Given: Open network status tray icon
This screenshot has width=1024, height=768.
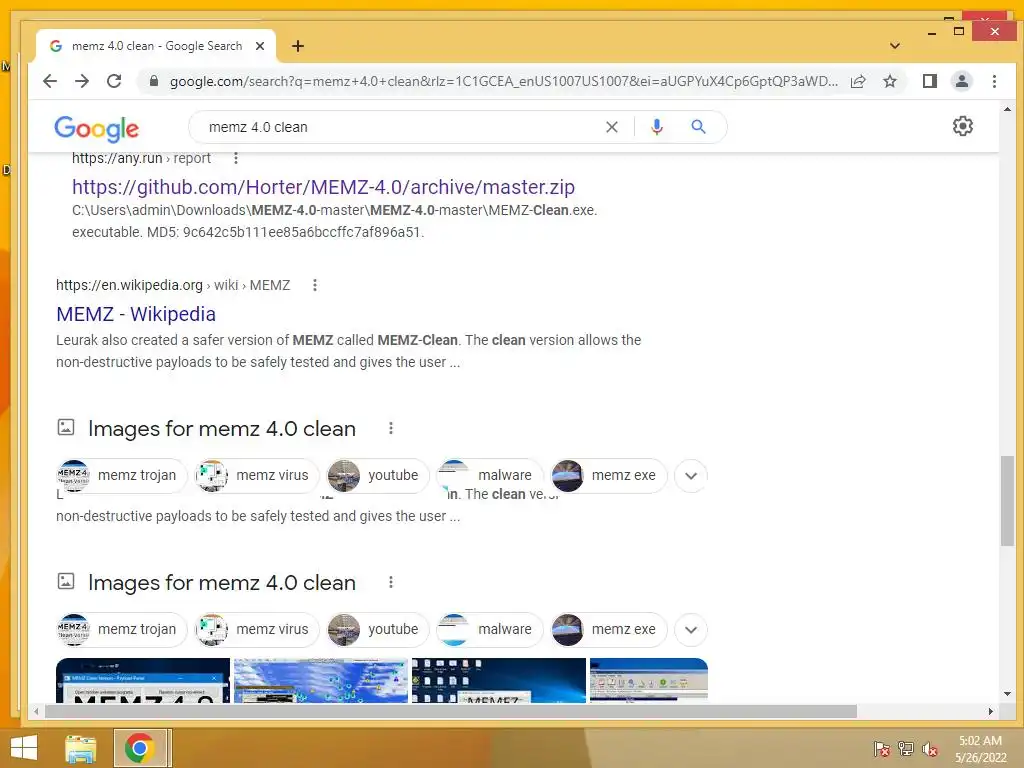Looking at the screenshot, I should coord(906,749).
